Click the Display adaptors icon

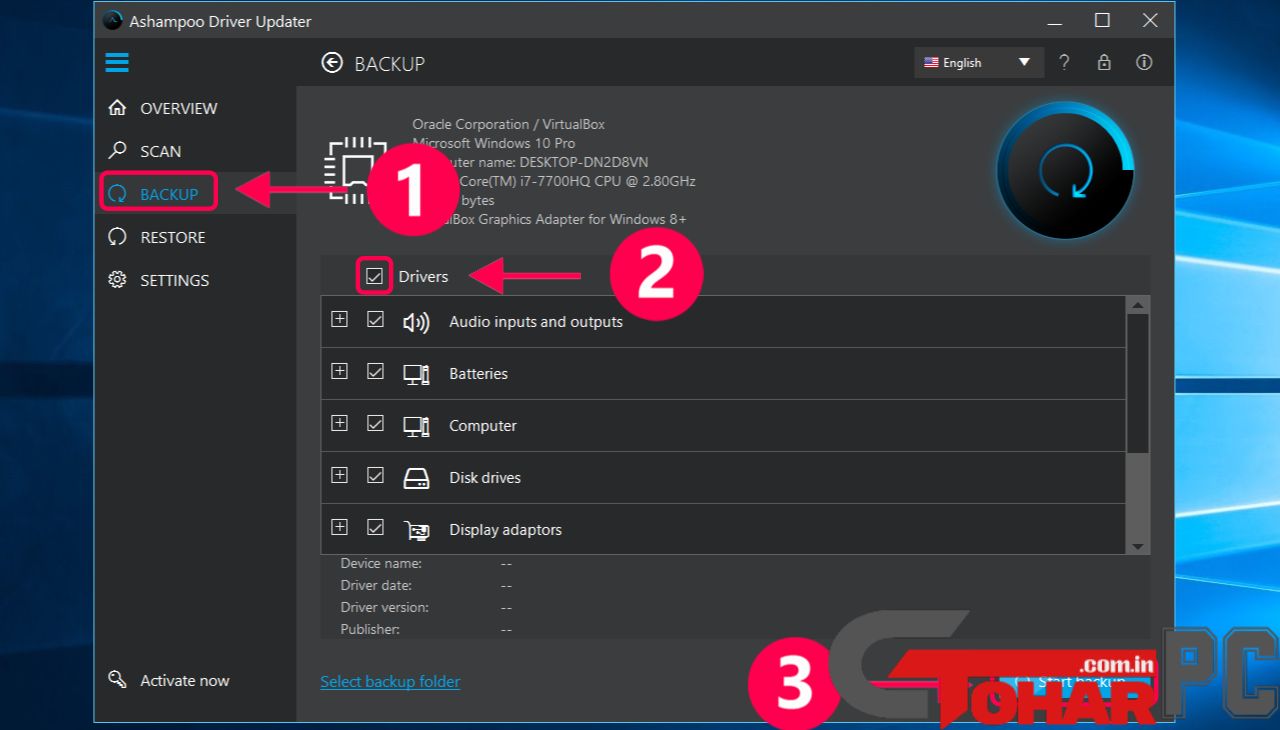(416, 530)
